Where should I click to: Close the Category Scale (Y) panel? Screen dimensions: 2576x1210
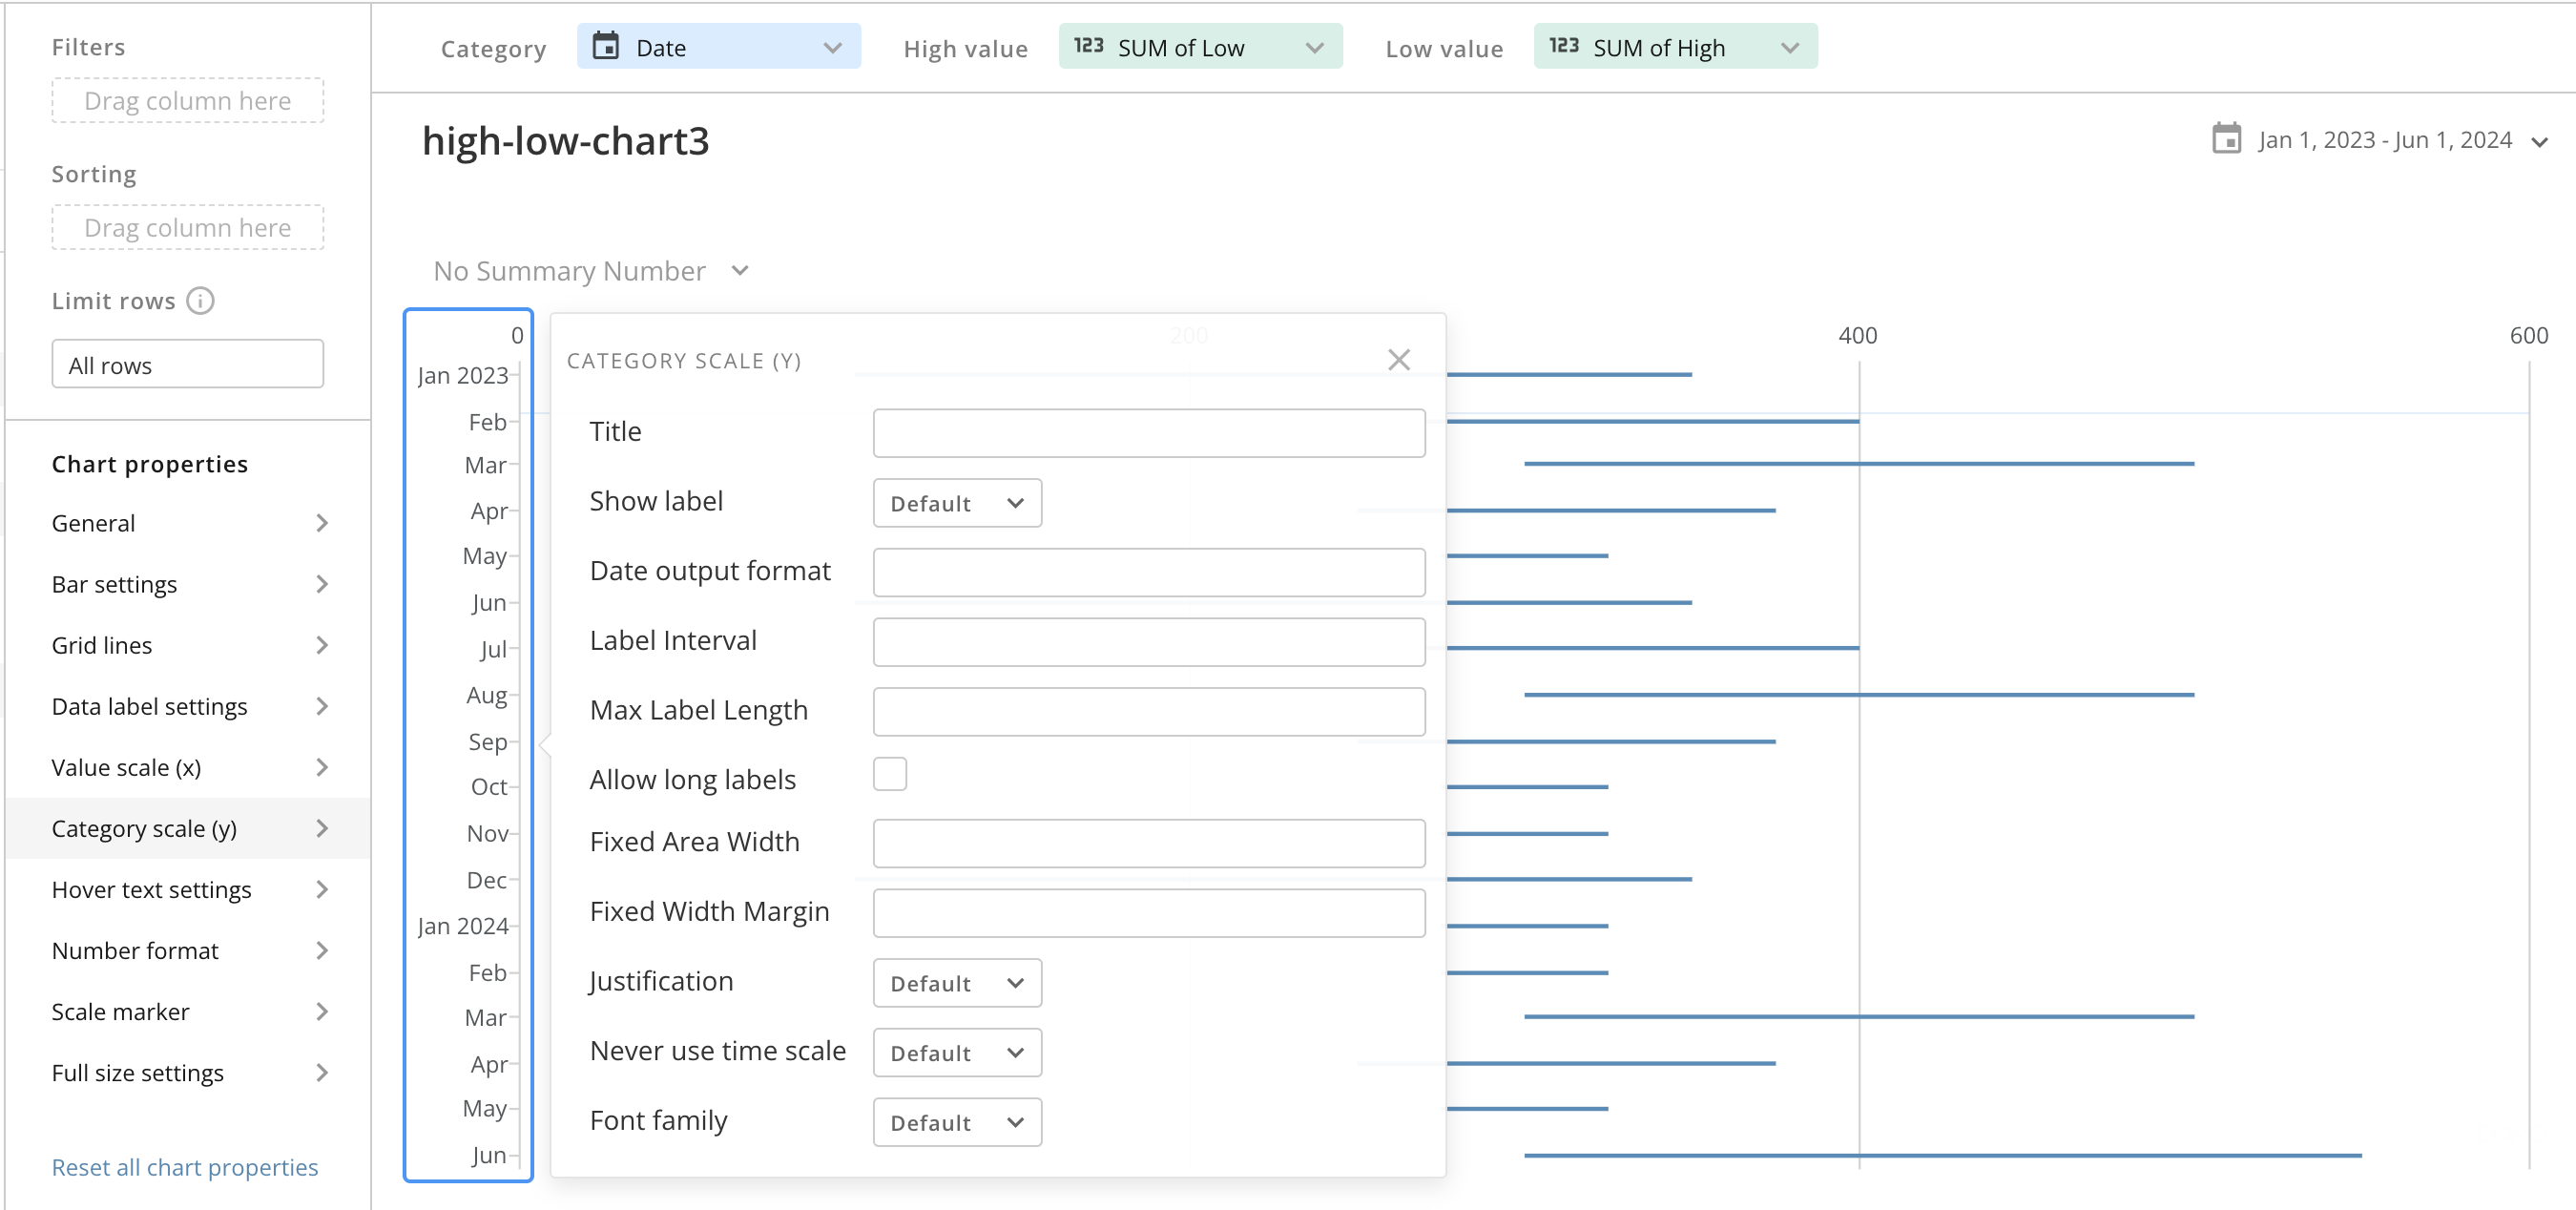[x=1398, y=360]
